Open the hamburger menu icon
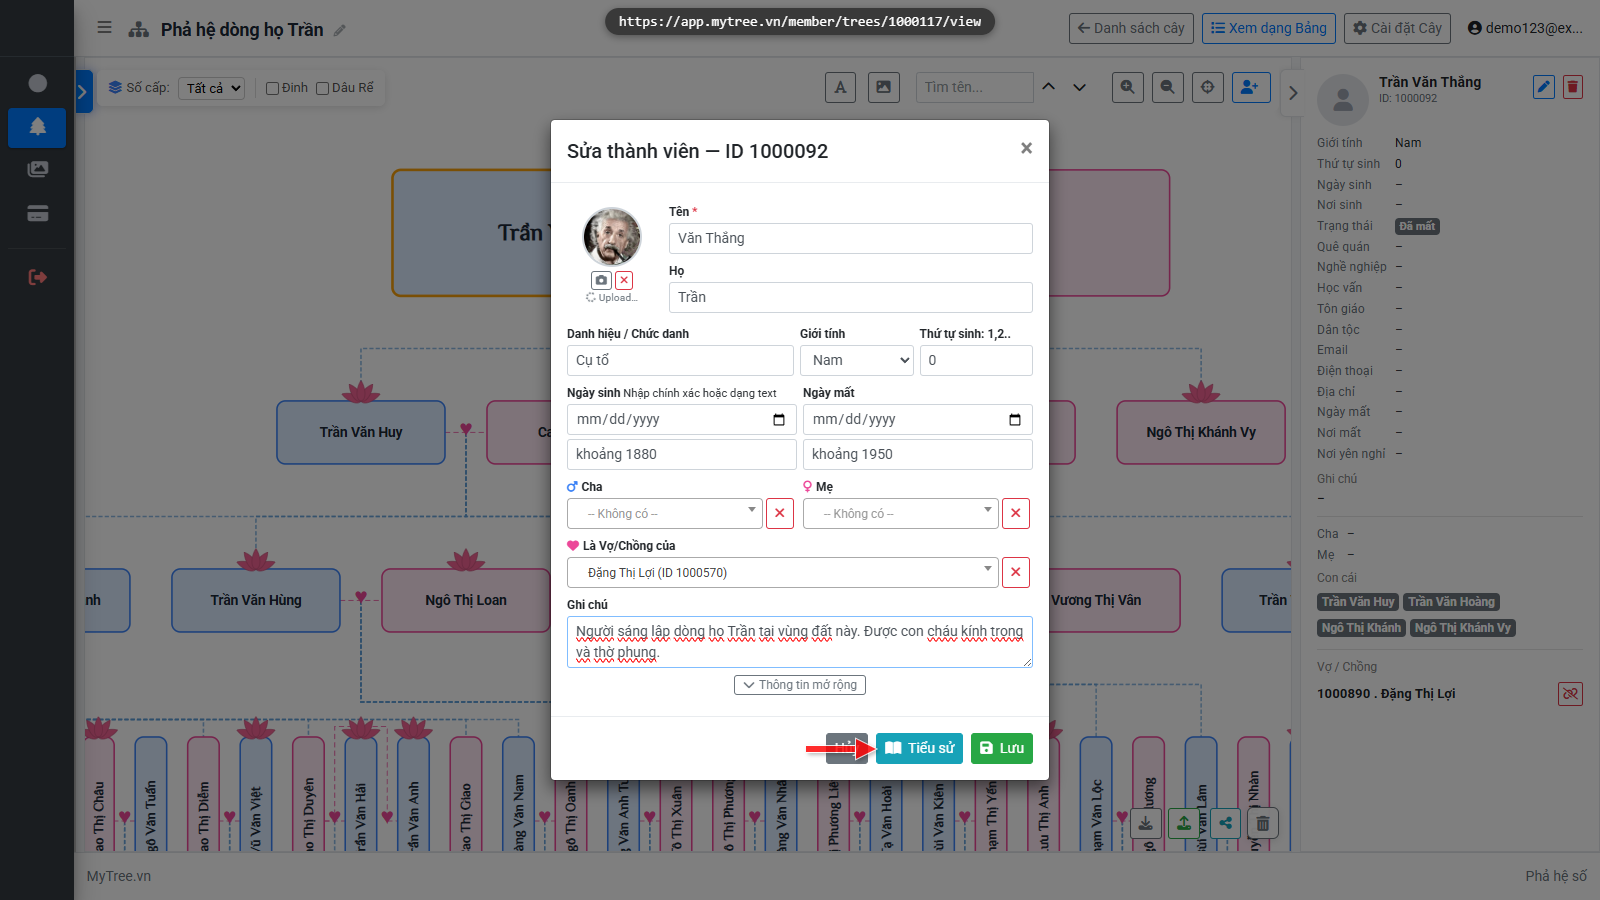Viewport: 1600px width, 900px height. tap(104, 28)
